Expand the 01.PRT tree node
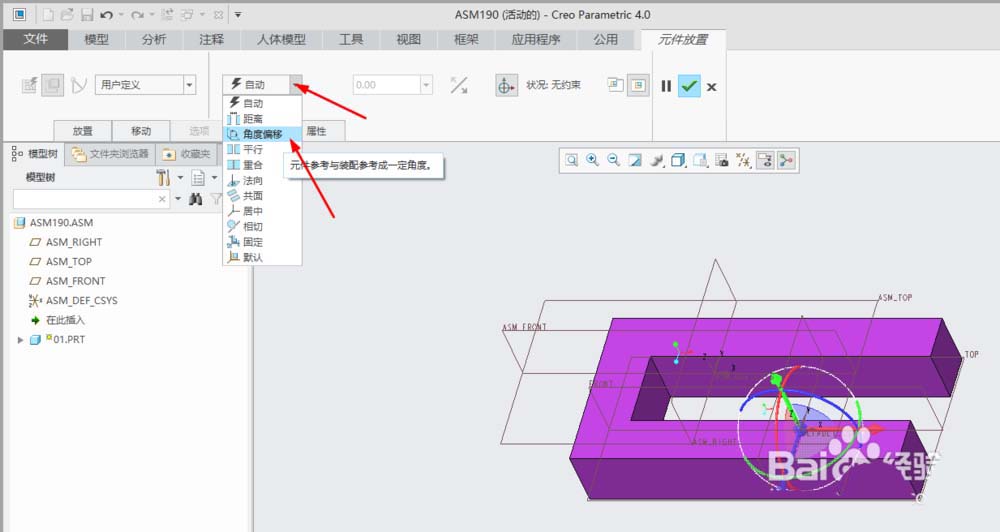Viewport: 1000px width, 532px height. [20, 340]
